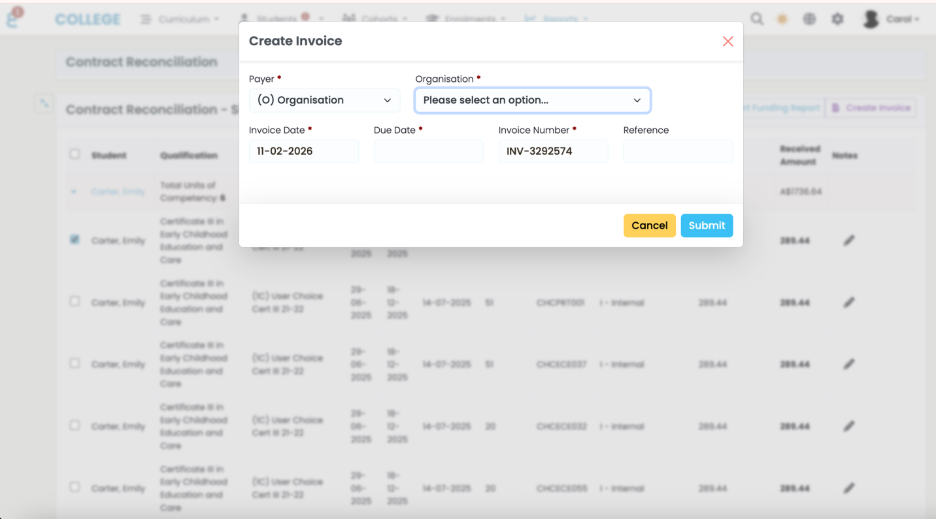Click the pencil notes icon in the checked row

pyautogui.click(x=848, y=240)
